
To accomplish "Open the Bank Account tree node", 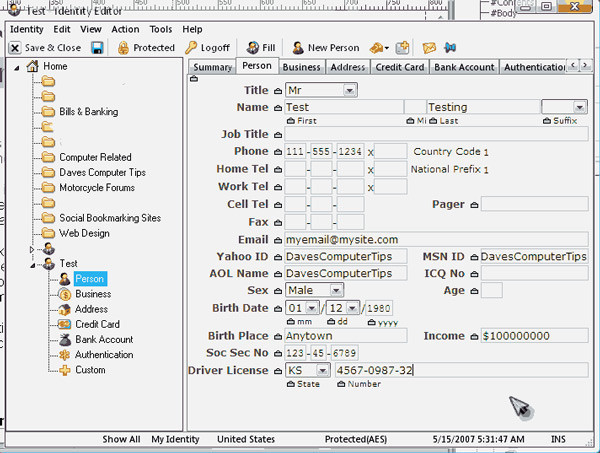I will click(103, 339).
